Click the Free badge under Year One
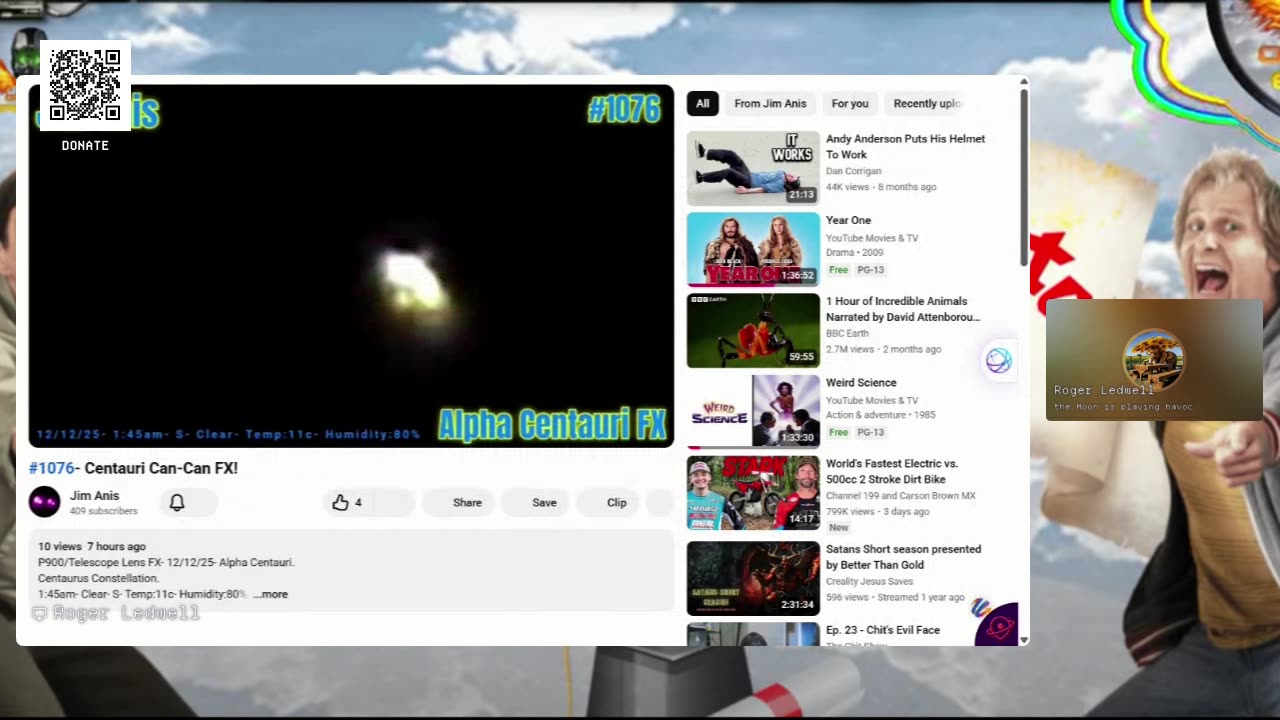 coord(838,270)
